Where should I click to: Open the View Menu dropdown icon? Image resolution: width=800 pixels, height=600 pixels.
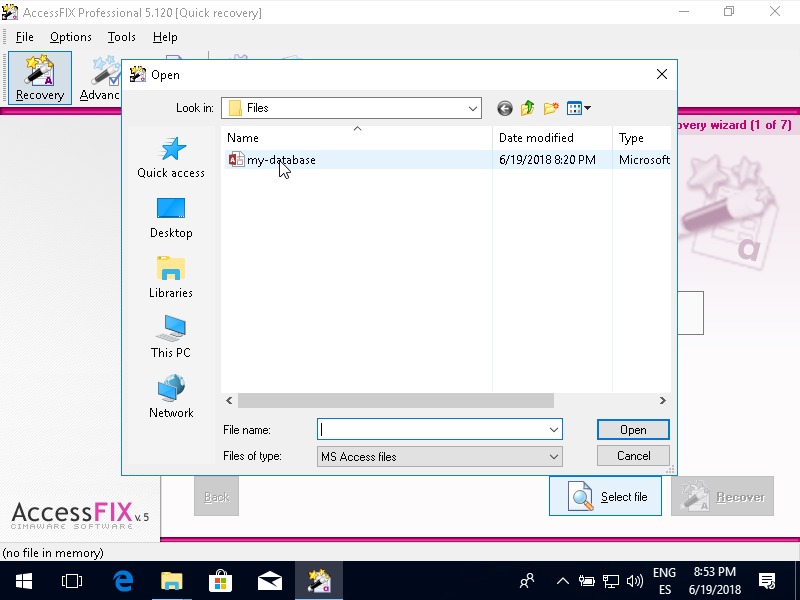click(579, 108)
